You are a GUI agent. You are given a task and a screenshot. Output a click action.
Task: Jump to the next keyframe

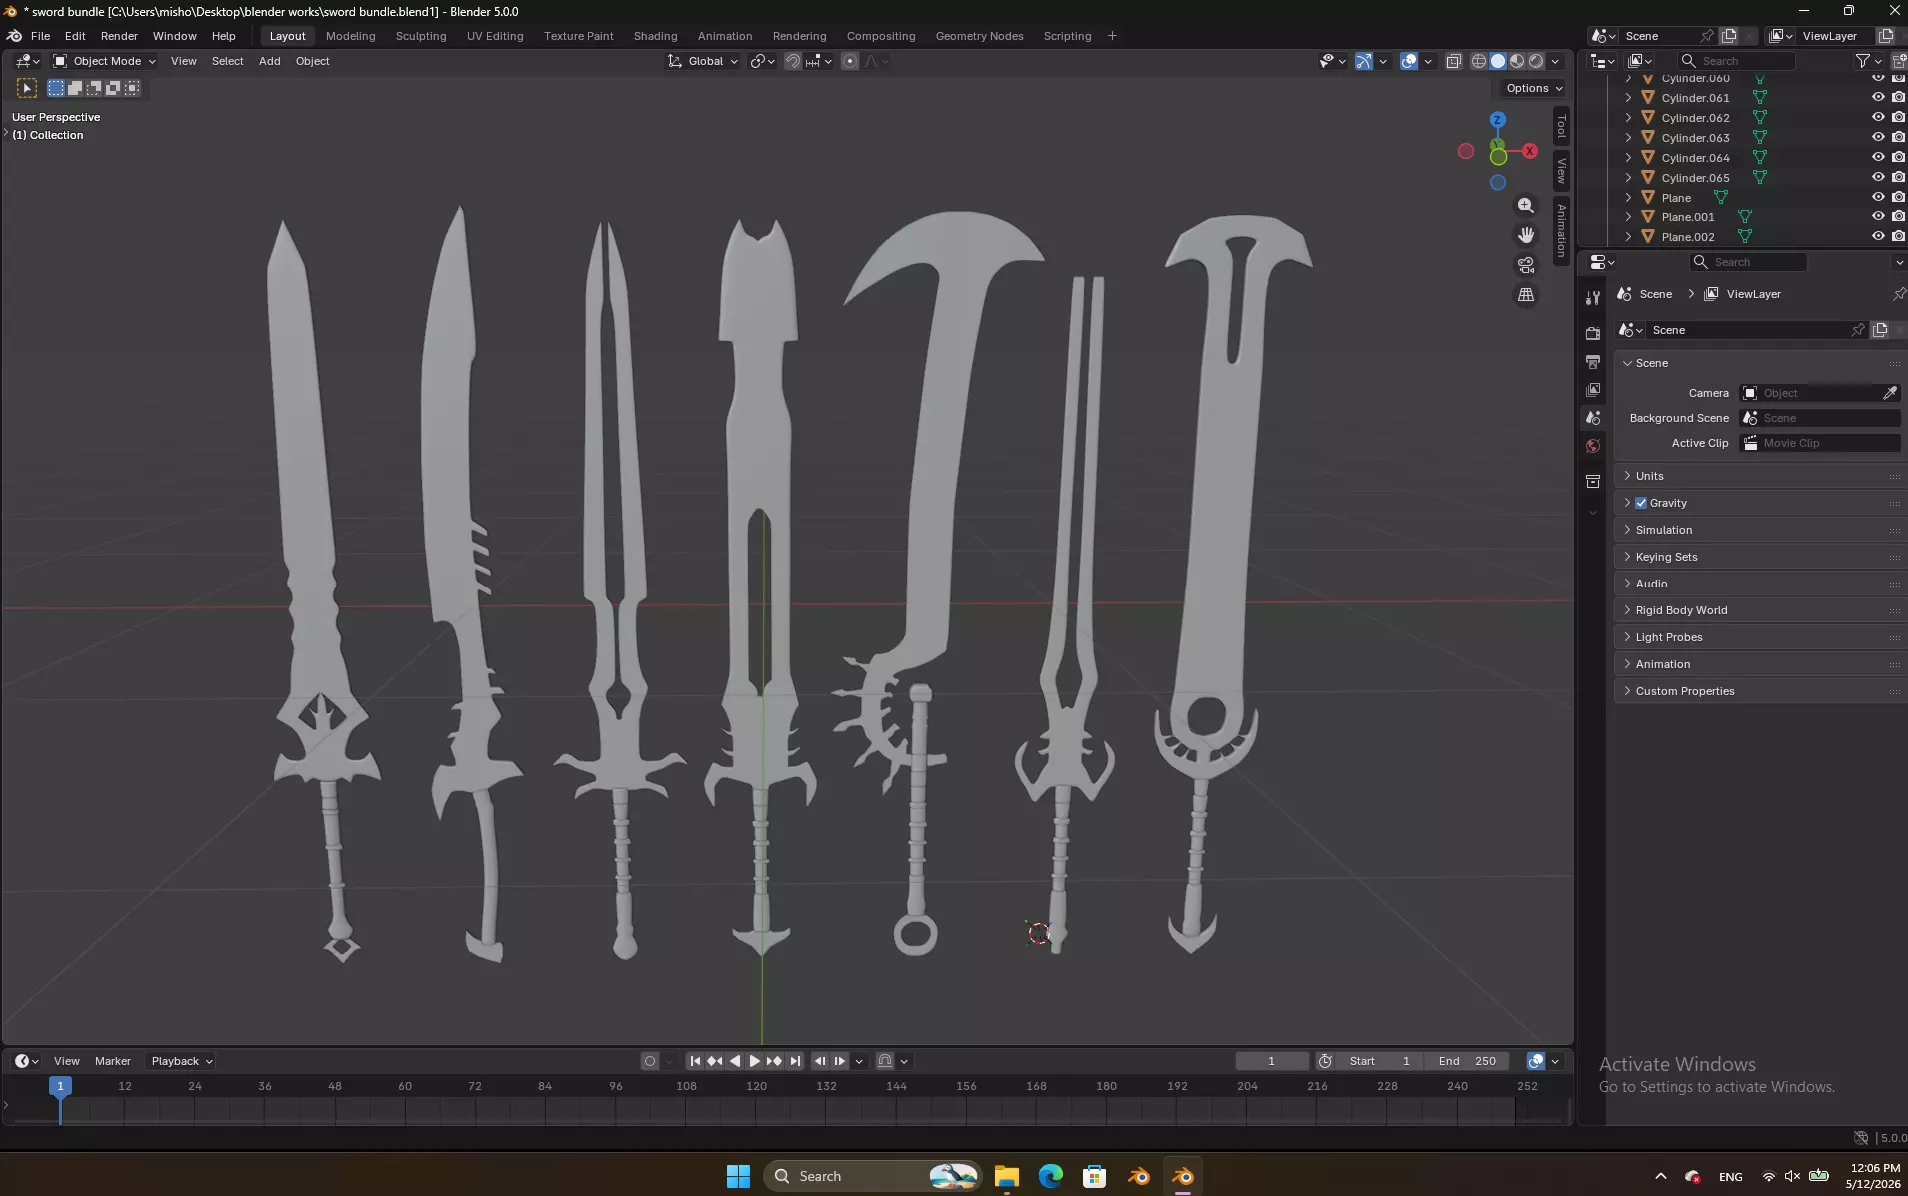[775, 1061]
